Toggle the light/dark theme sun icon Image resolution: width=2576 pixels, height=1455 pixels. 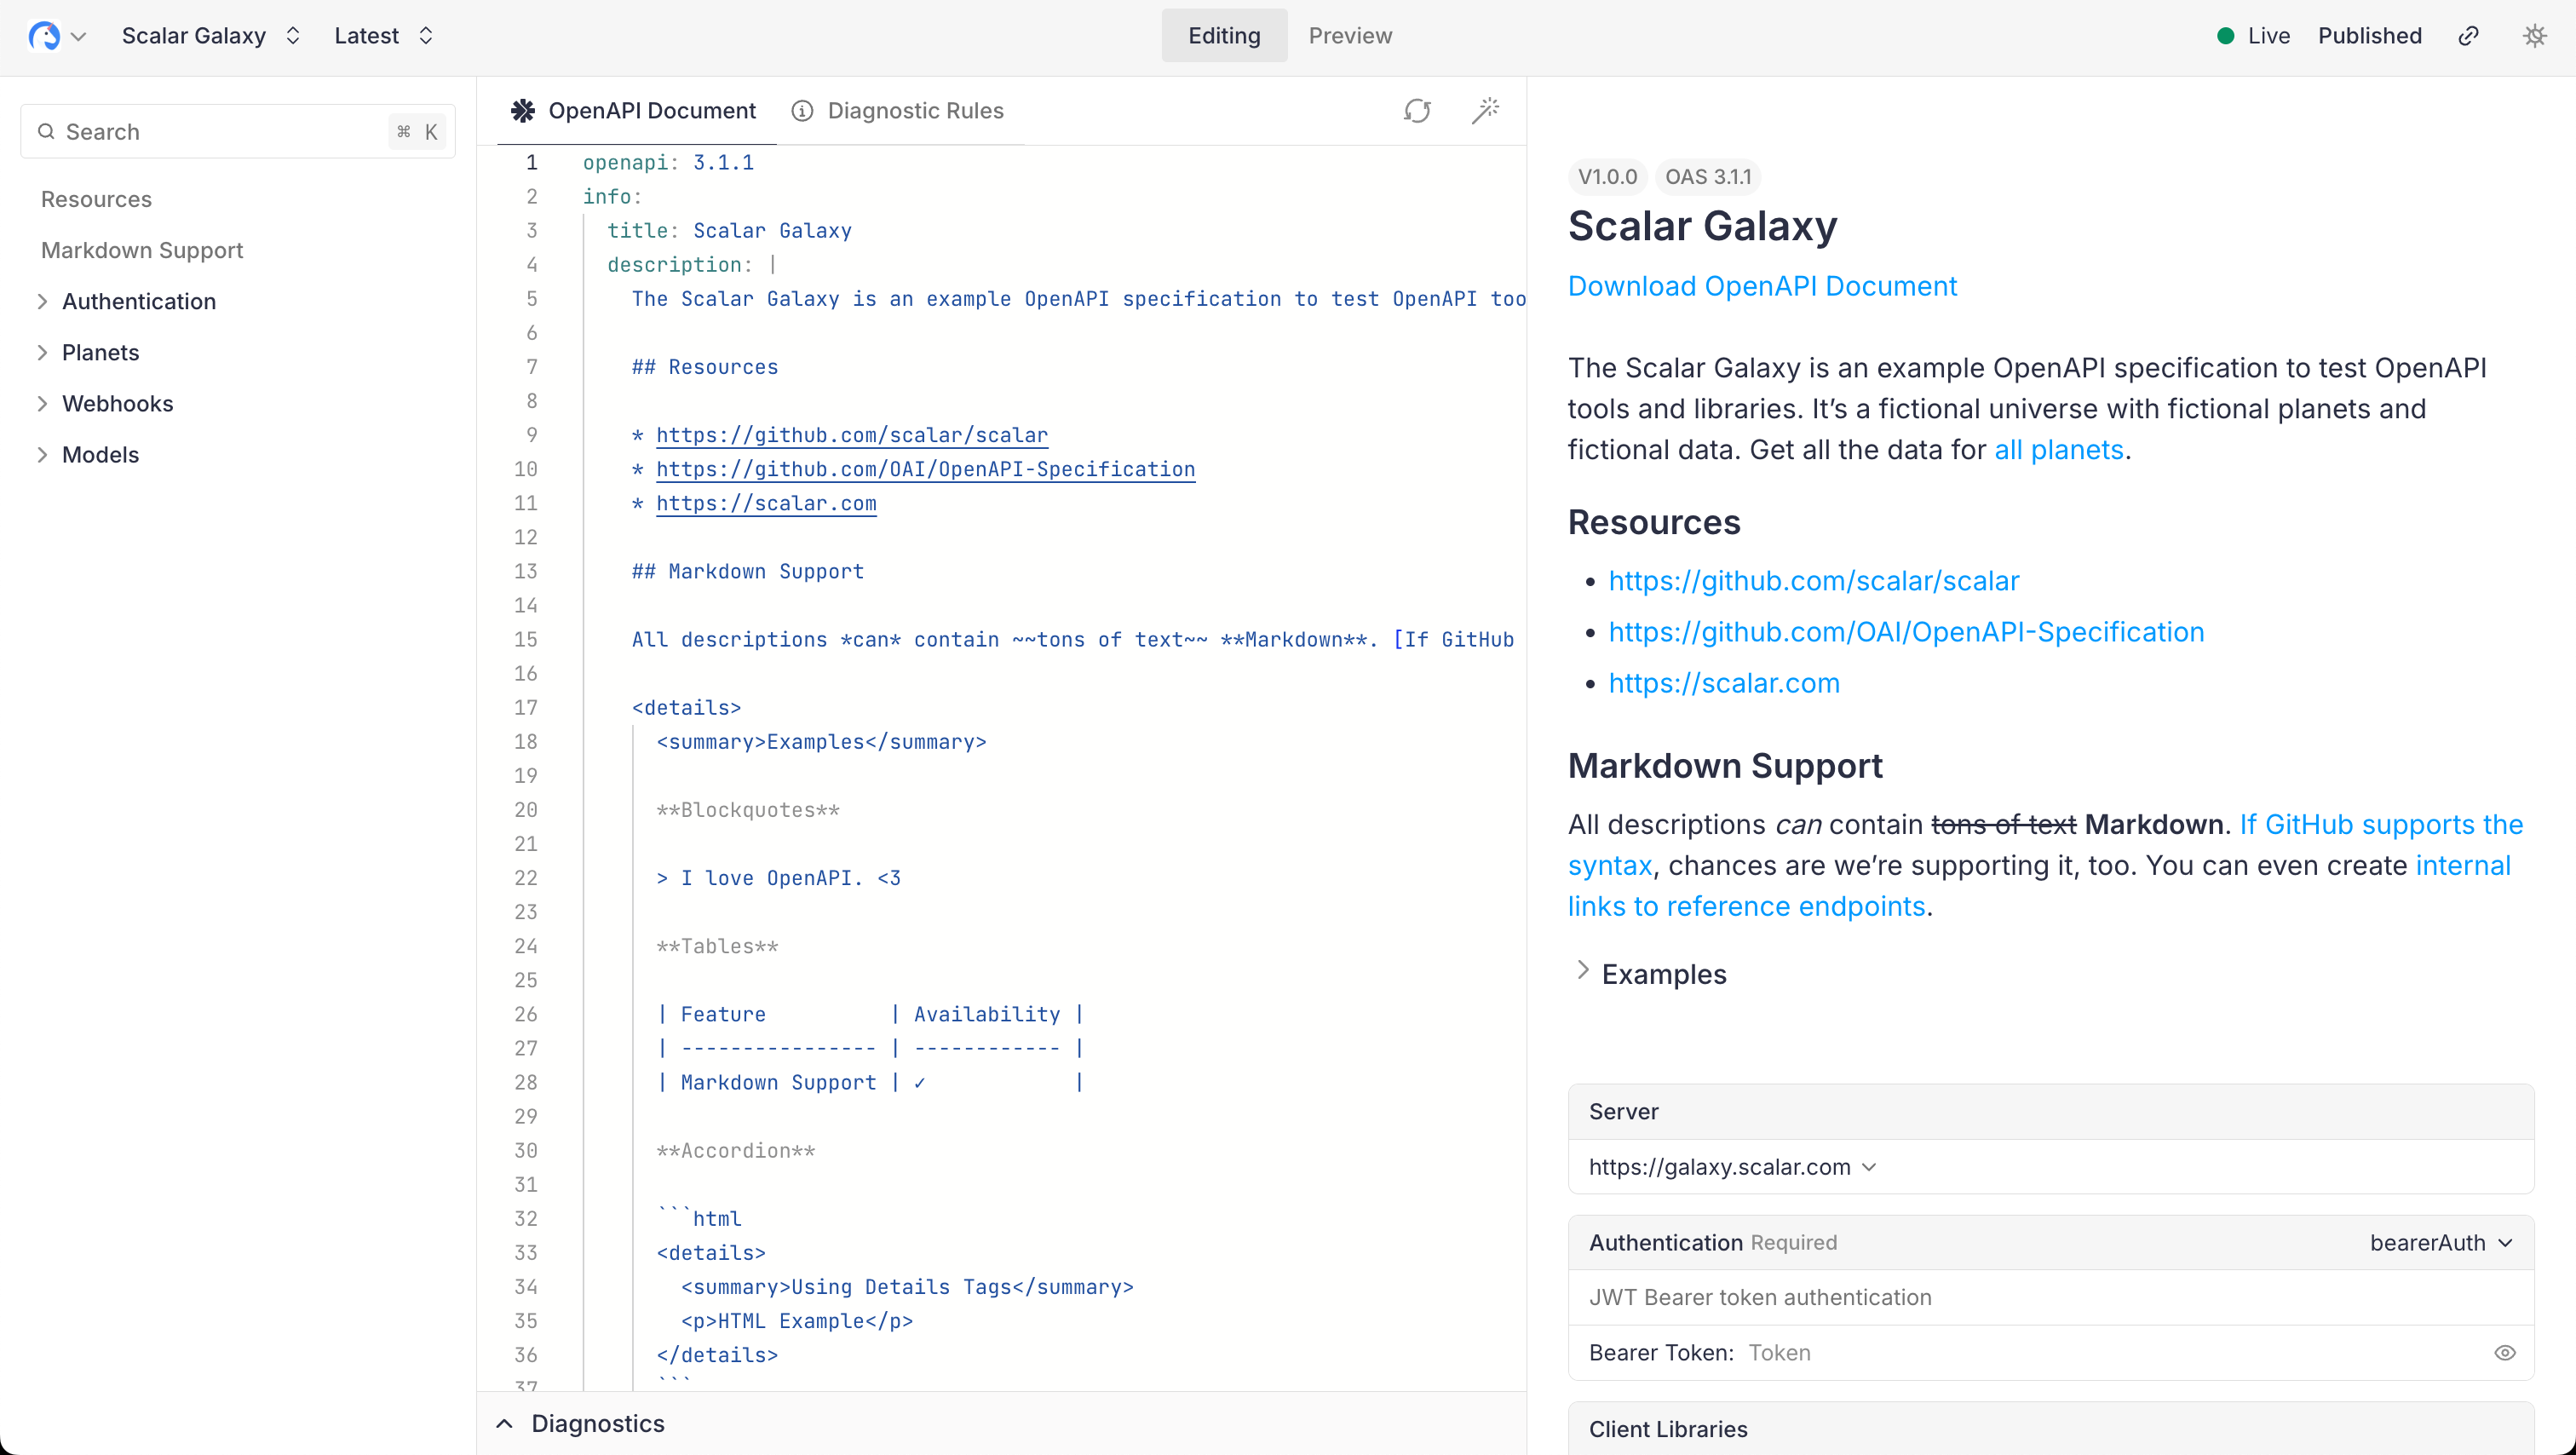[2534, 36]
